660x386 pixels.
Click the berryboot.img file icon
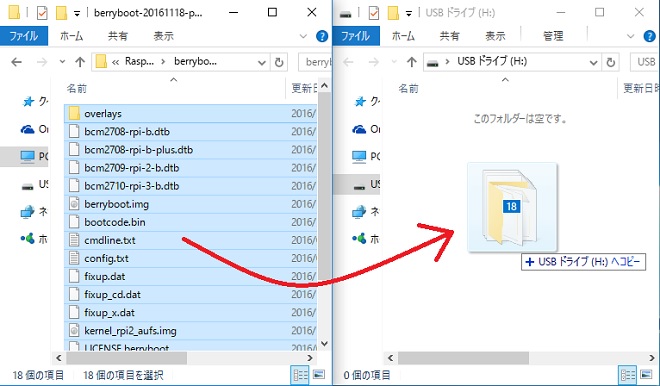[74, 204]
